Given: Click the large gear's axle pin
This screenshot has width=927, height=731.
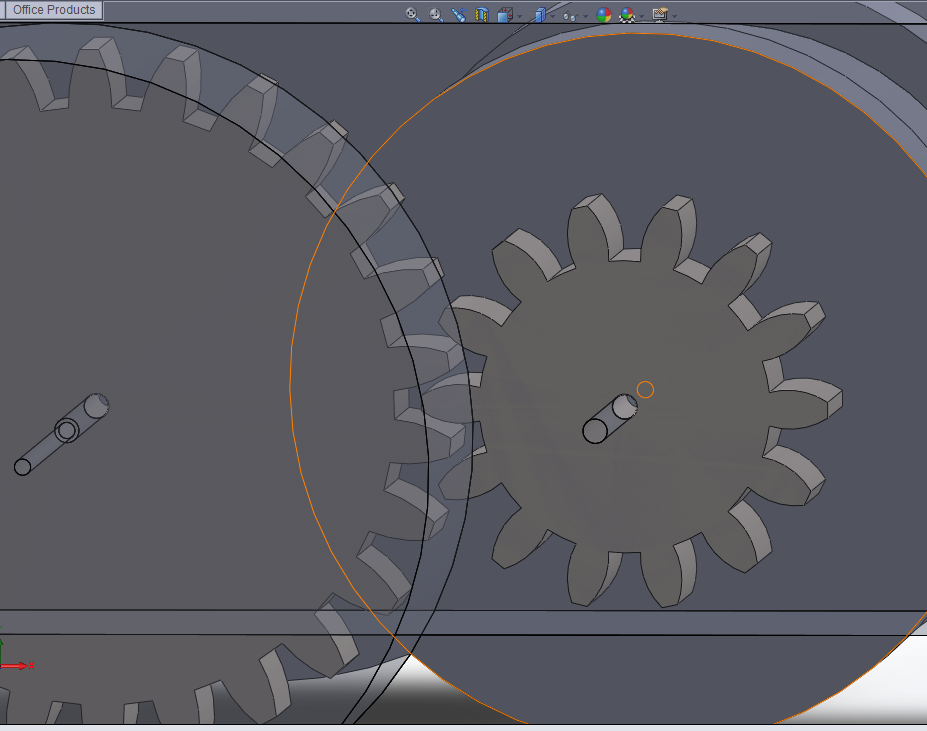Looking at the screenshot, I should click(61, 434).
